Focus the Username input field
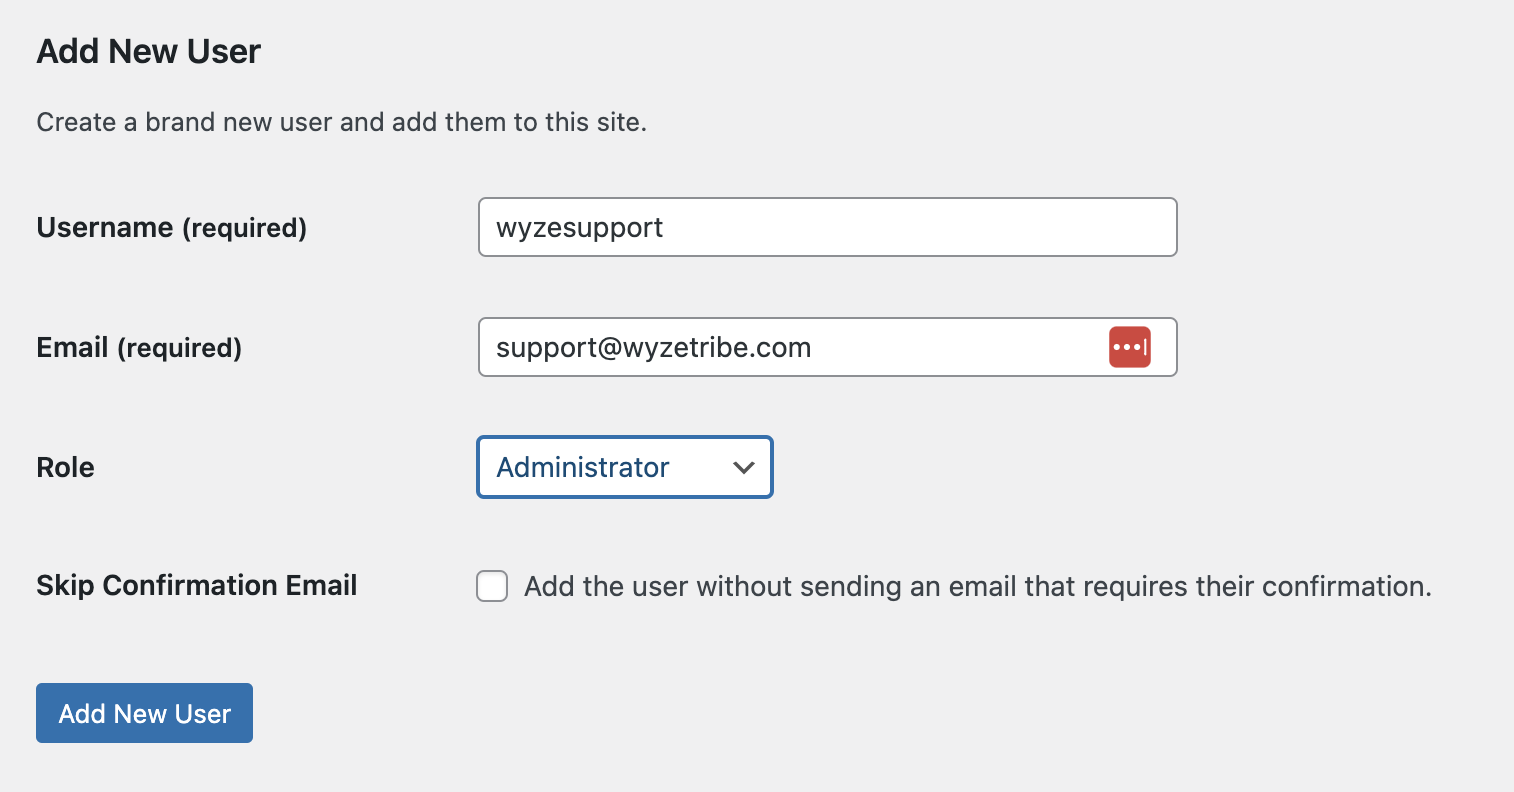Viewport: 1514px width, 792px height. 827,227
